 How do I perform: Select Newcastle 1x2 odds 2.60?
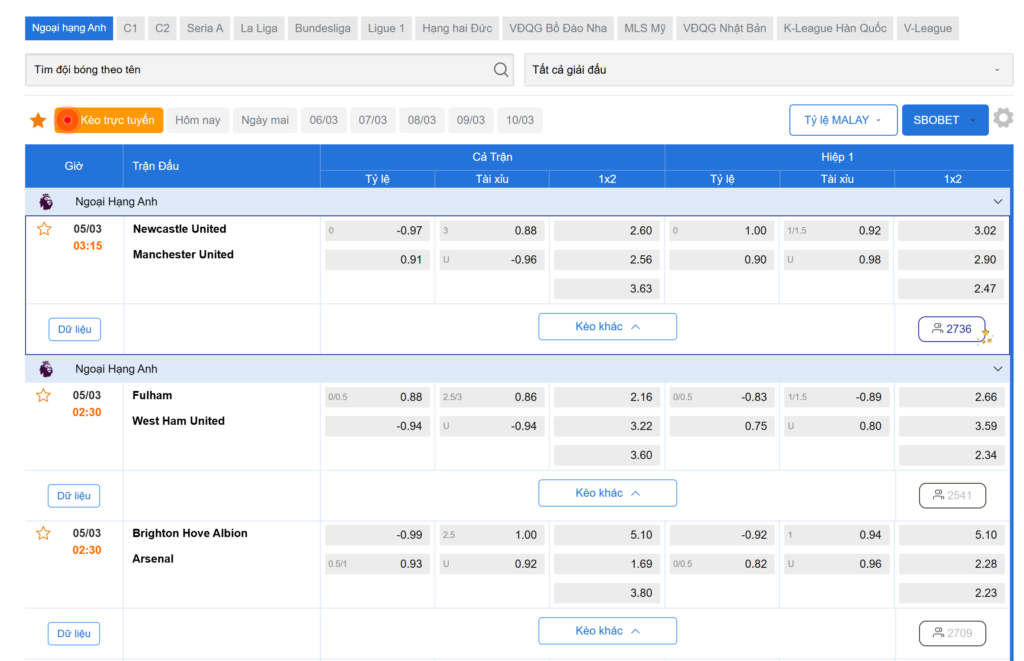point(607,231)
